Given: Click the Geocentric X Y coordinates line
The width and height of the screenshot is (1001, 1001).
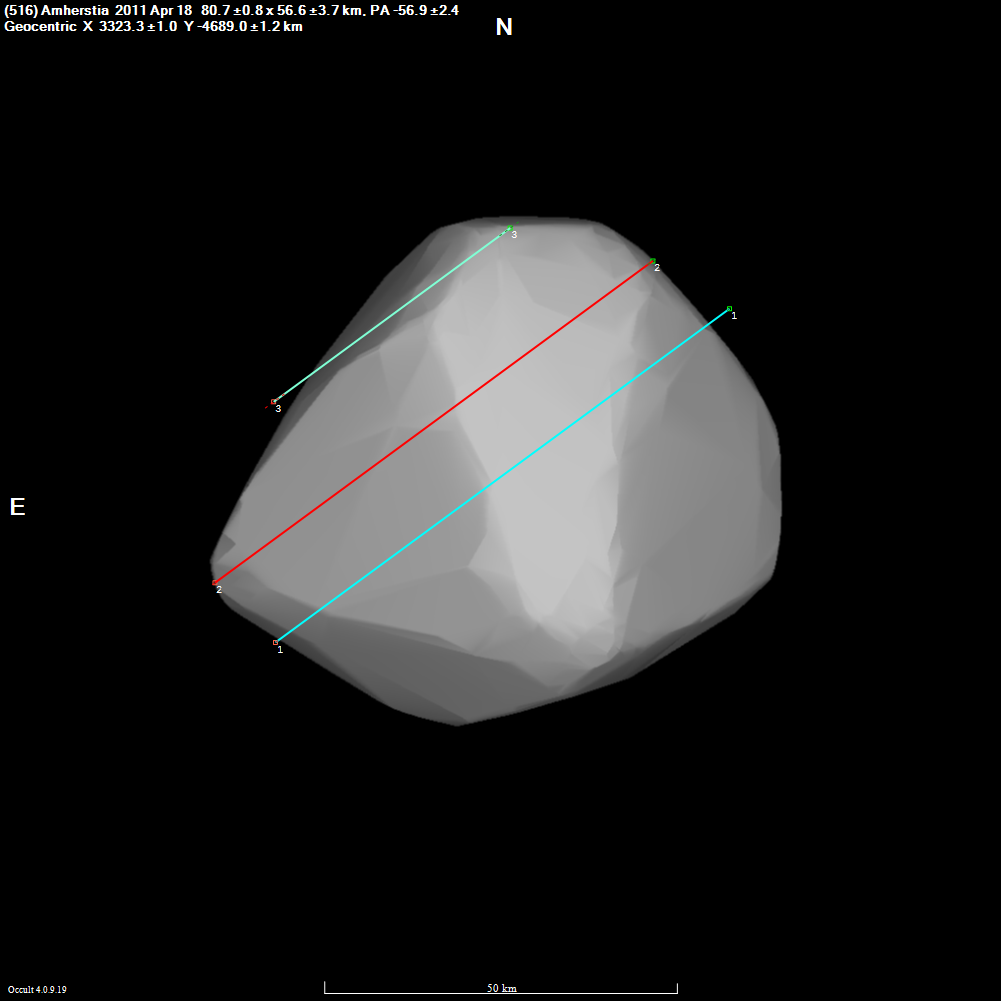Looking at the screenshot, I should pos(153,27).
